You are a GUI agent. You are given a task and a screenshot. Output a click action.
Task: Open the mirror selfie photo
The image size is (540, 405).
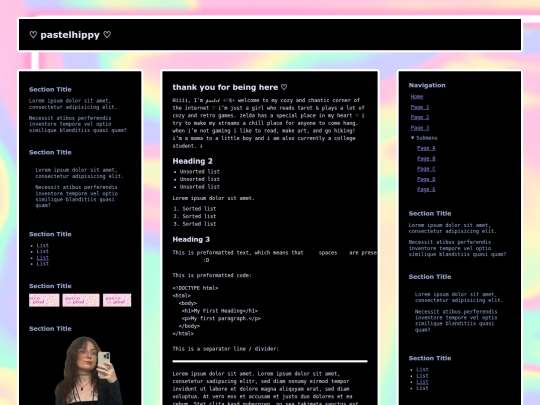pyautogui.click(x=89, y=371)
